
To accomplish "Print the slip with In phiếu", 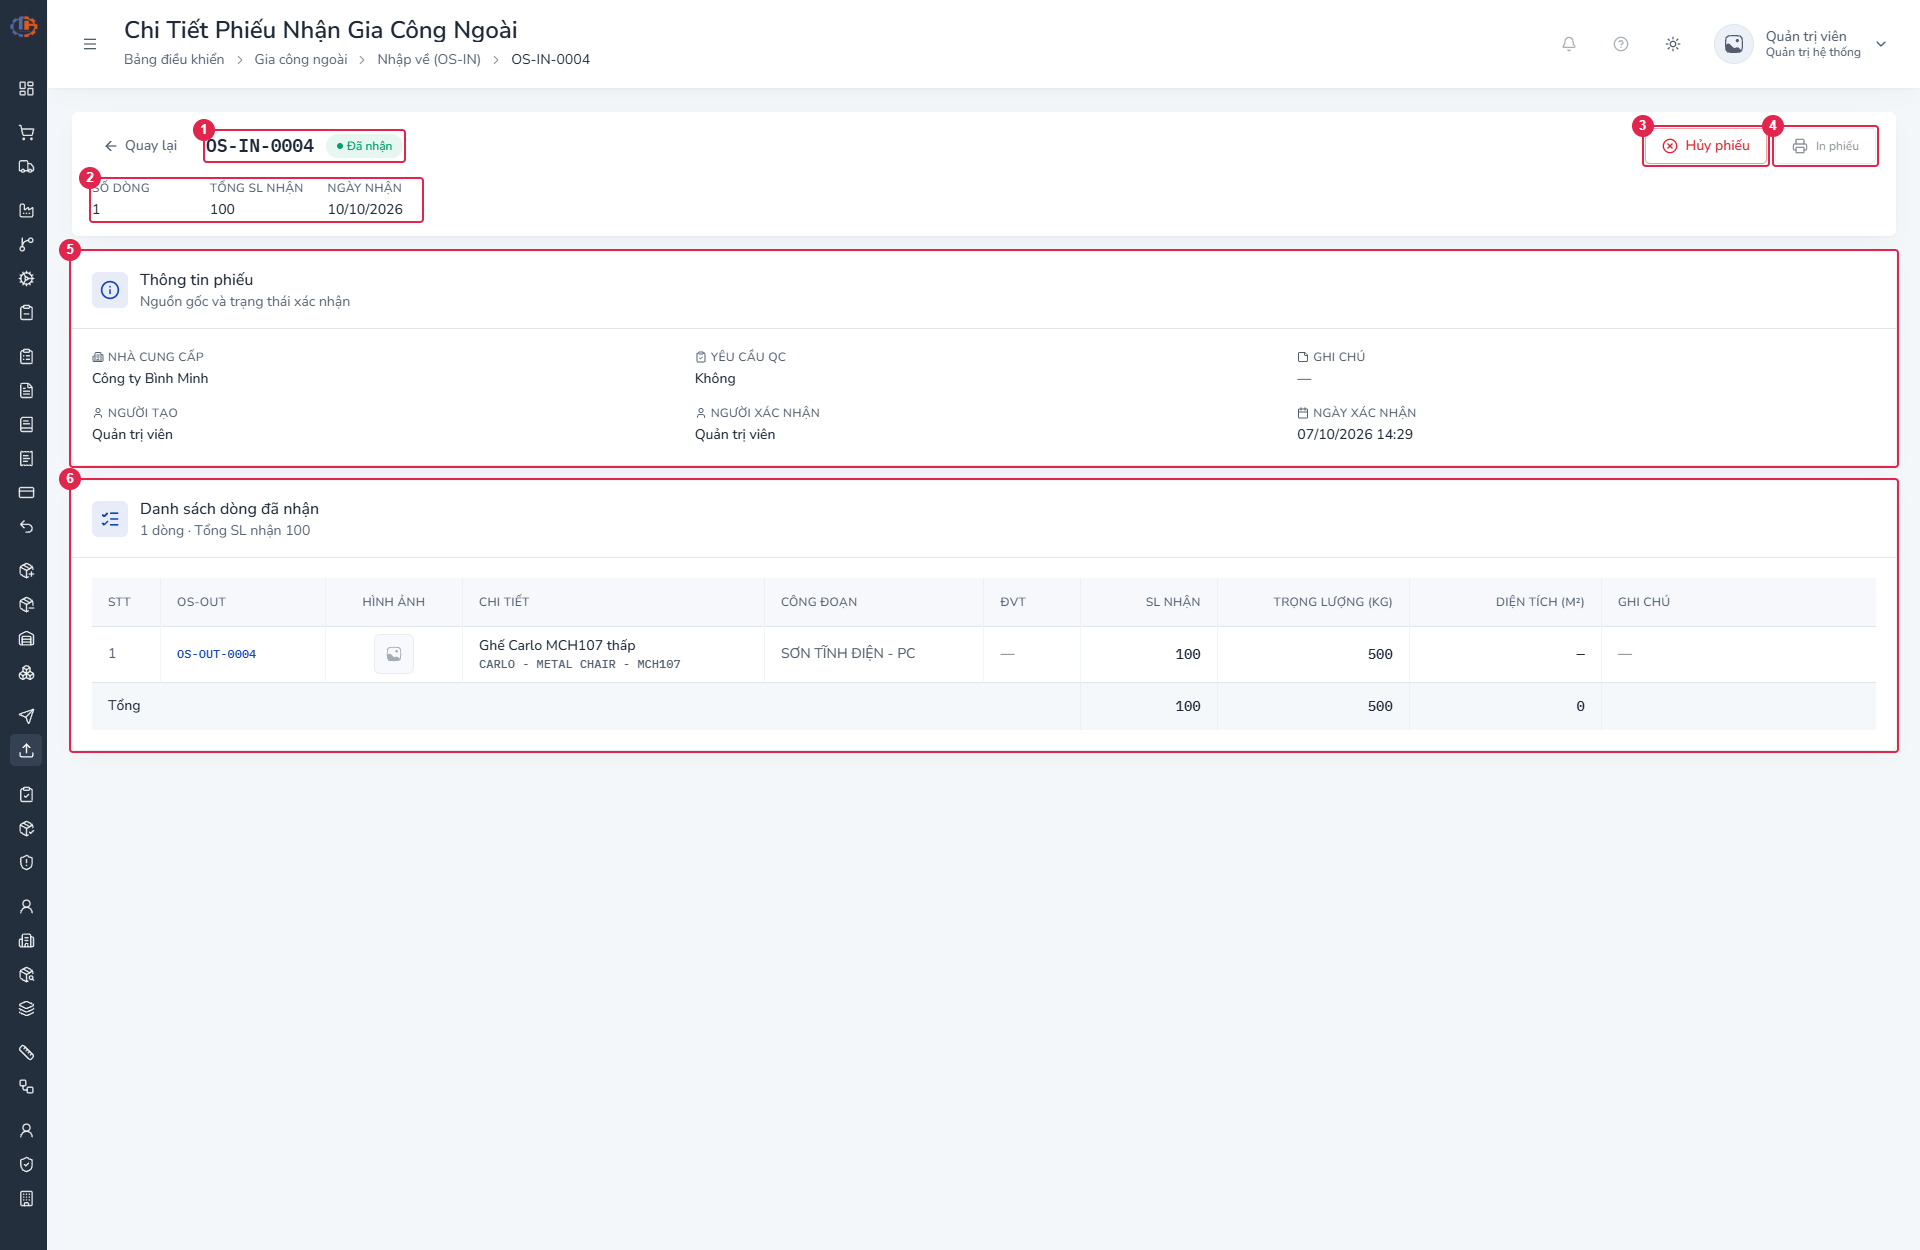I will [1826, 146].
